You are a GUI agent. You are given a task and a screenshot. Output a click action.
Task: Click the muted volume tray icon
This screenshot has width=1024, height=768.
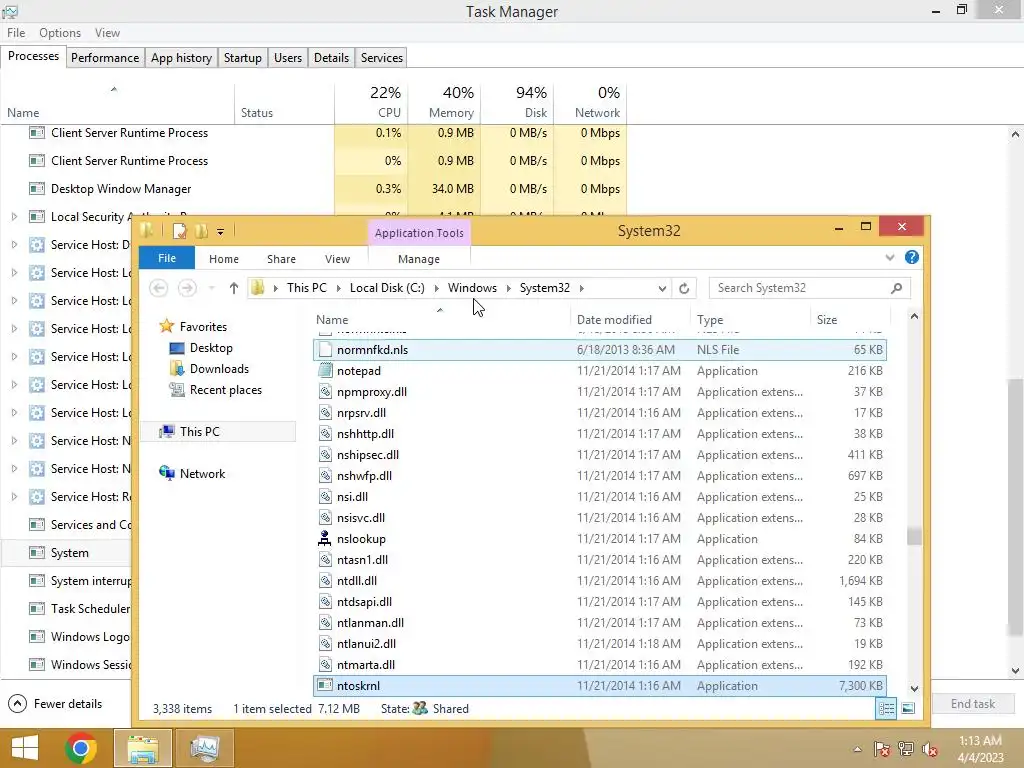pyautogui.click(x=930, y=749)
